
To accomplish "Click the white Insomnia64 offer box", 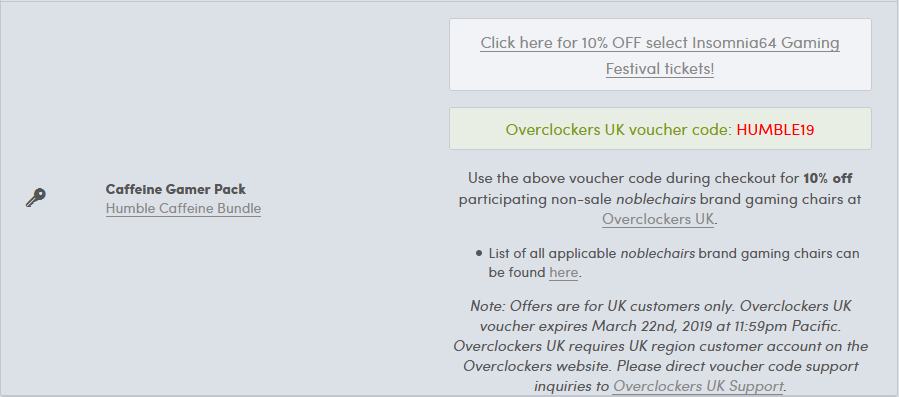I will (660, 55).
